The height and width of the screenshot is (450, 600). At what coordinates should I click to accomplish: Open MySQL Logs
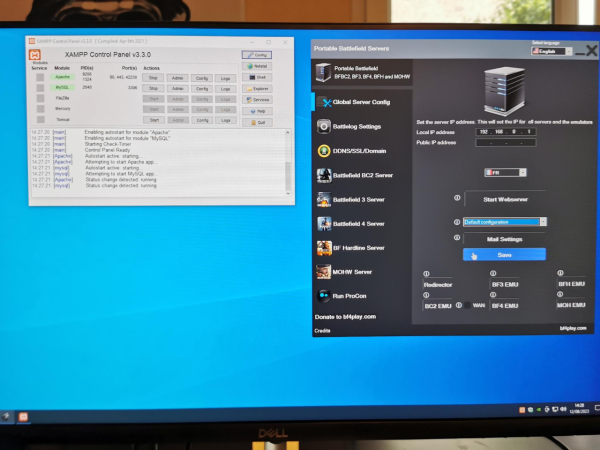(x=225, y=89)
